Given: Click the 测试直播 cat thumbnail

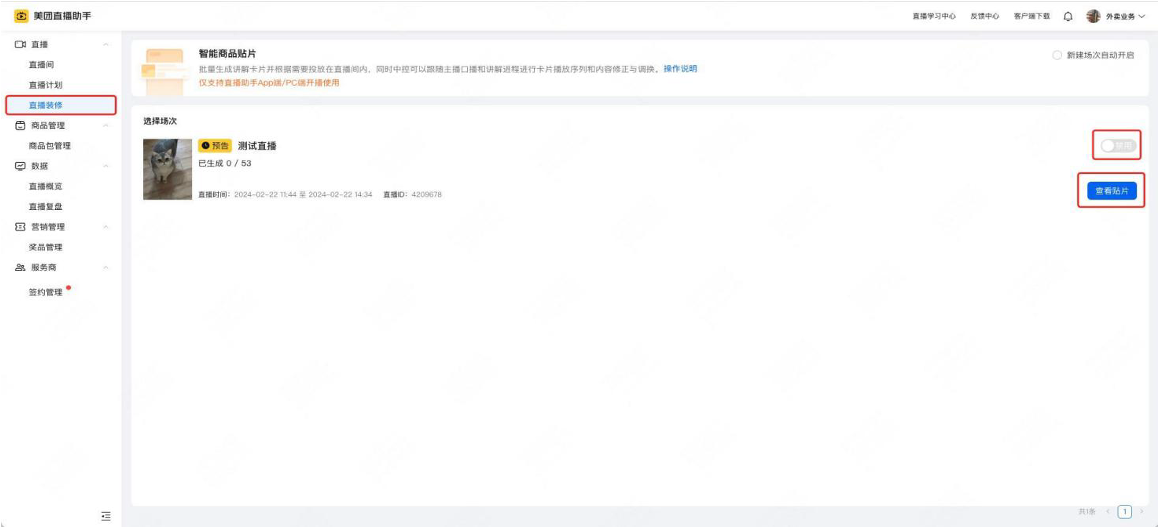Looking at the screenshot, I should pyautogui.click(x=167, y=169).
